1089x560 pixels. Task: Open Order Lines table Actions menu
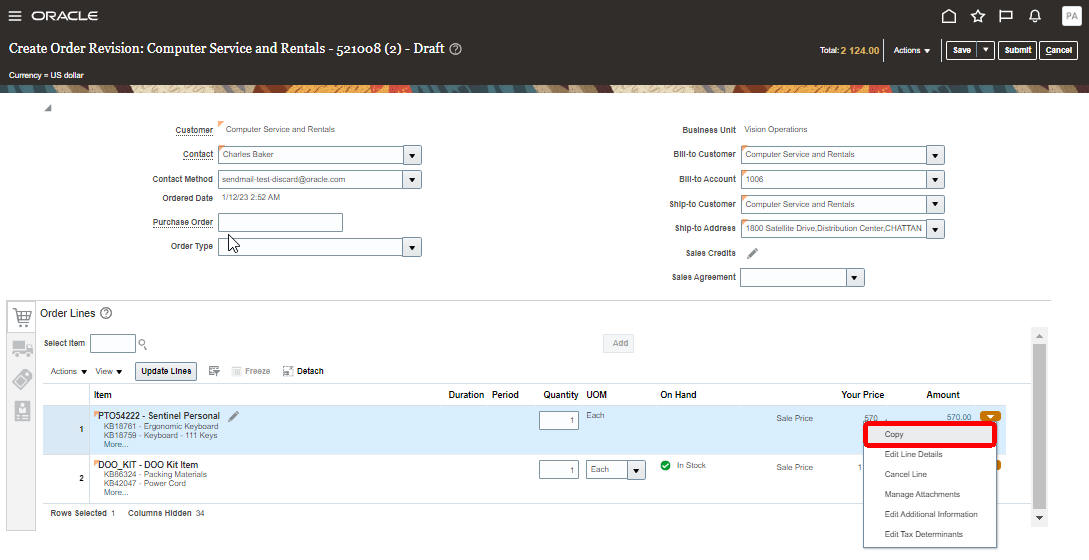pyautogui.click(x=69, y=372)
